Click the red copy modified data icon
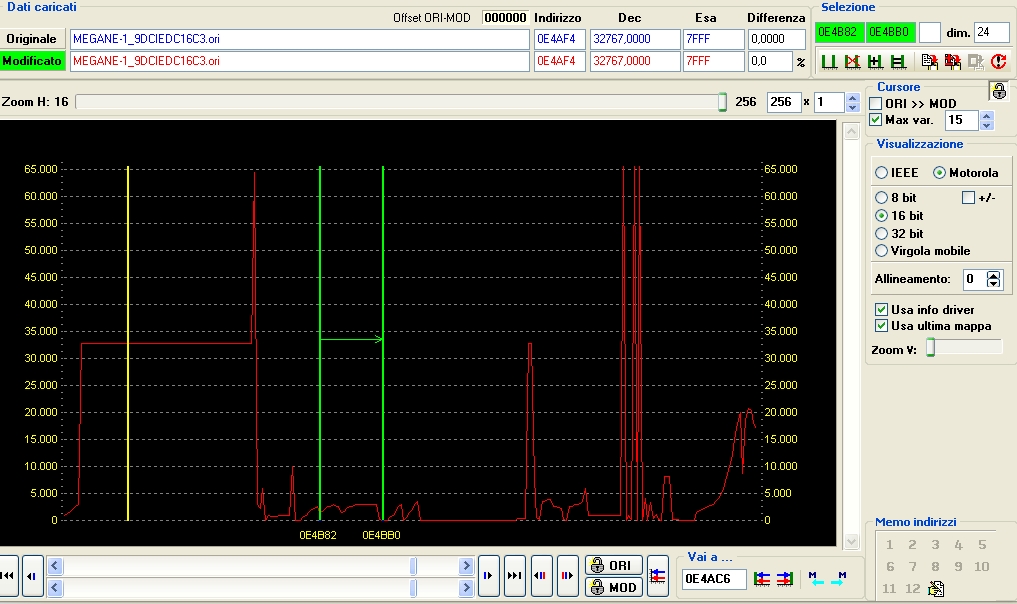This screenshot has width=1017, height=604. [953, 62]
